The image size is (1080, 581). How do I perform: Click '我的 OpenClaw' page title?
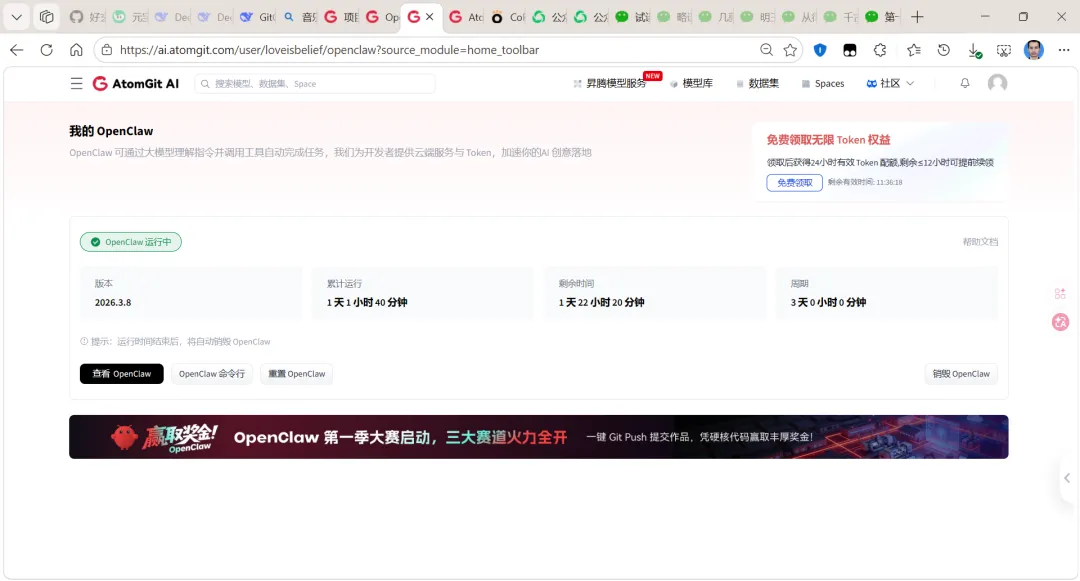pyautogui.click(x=111, y=131)
